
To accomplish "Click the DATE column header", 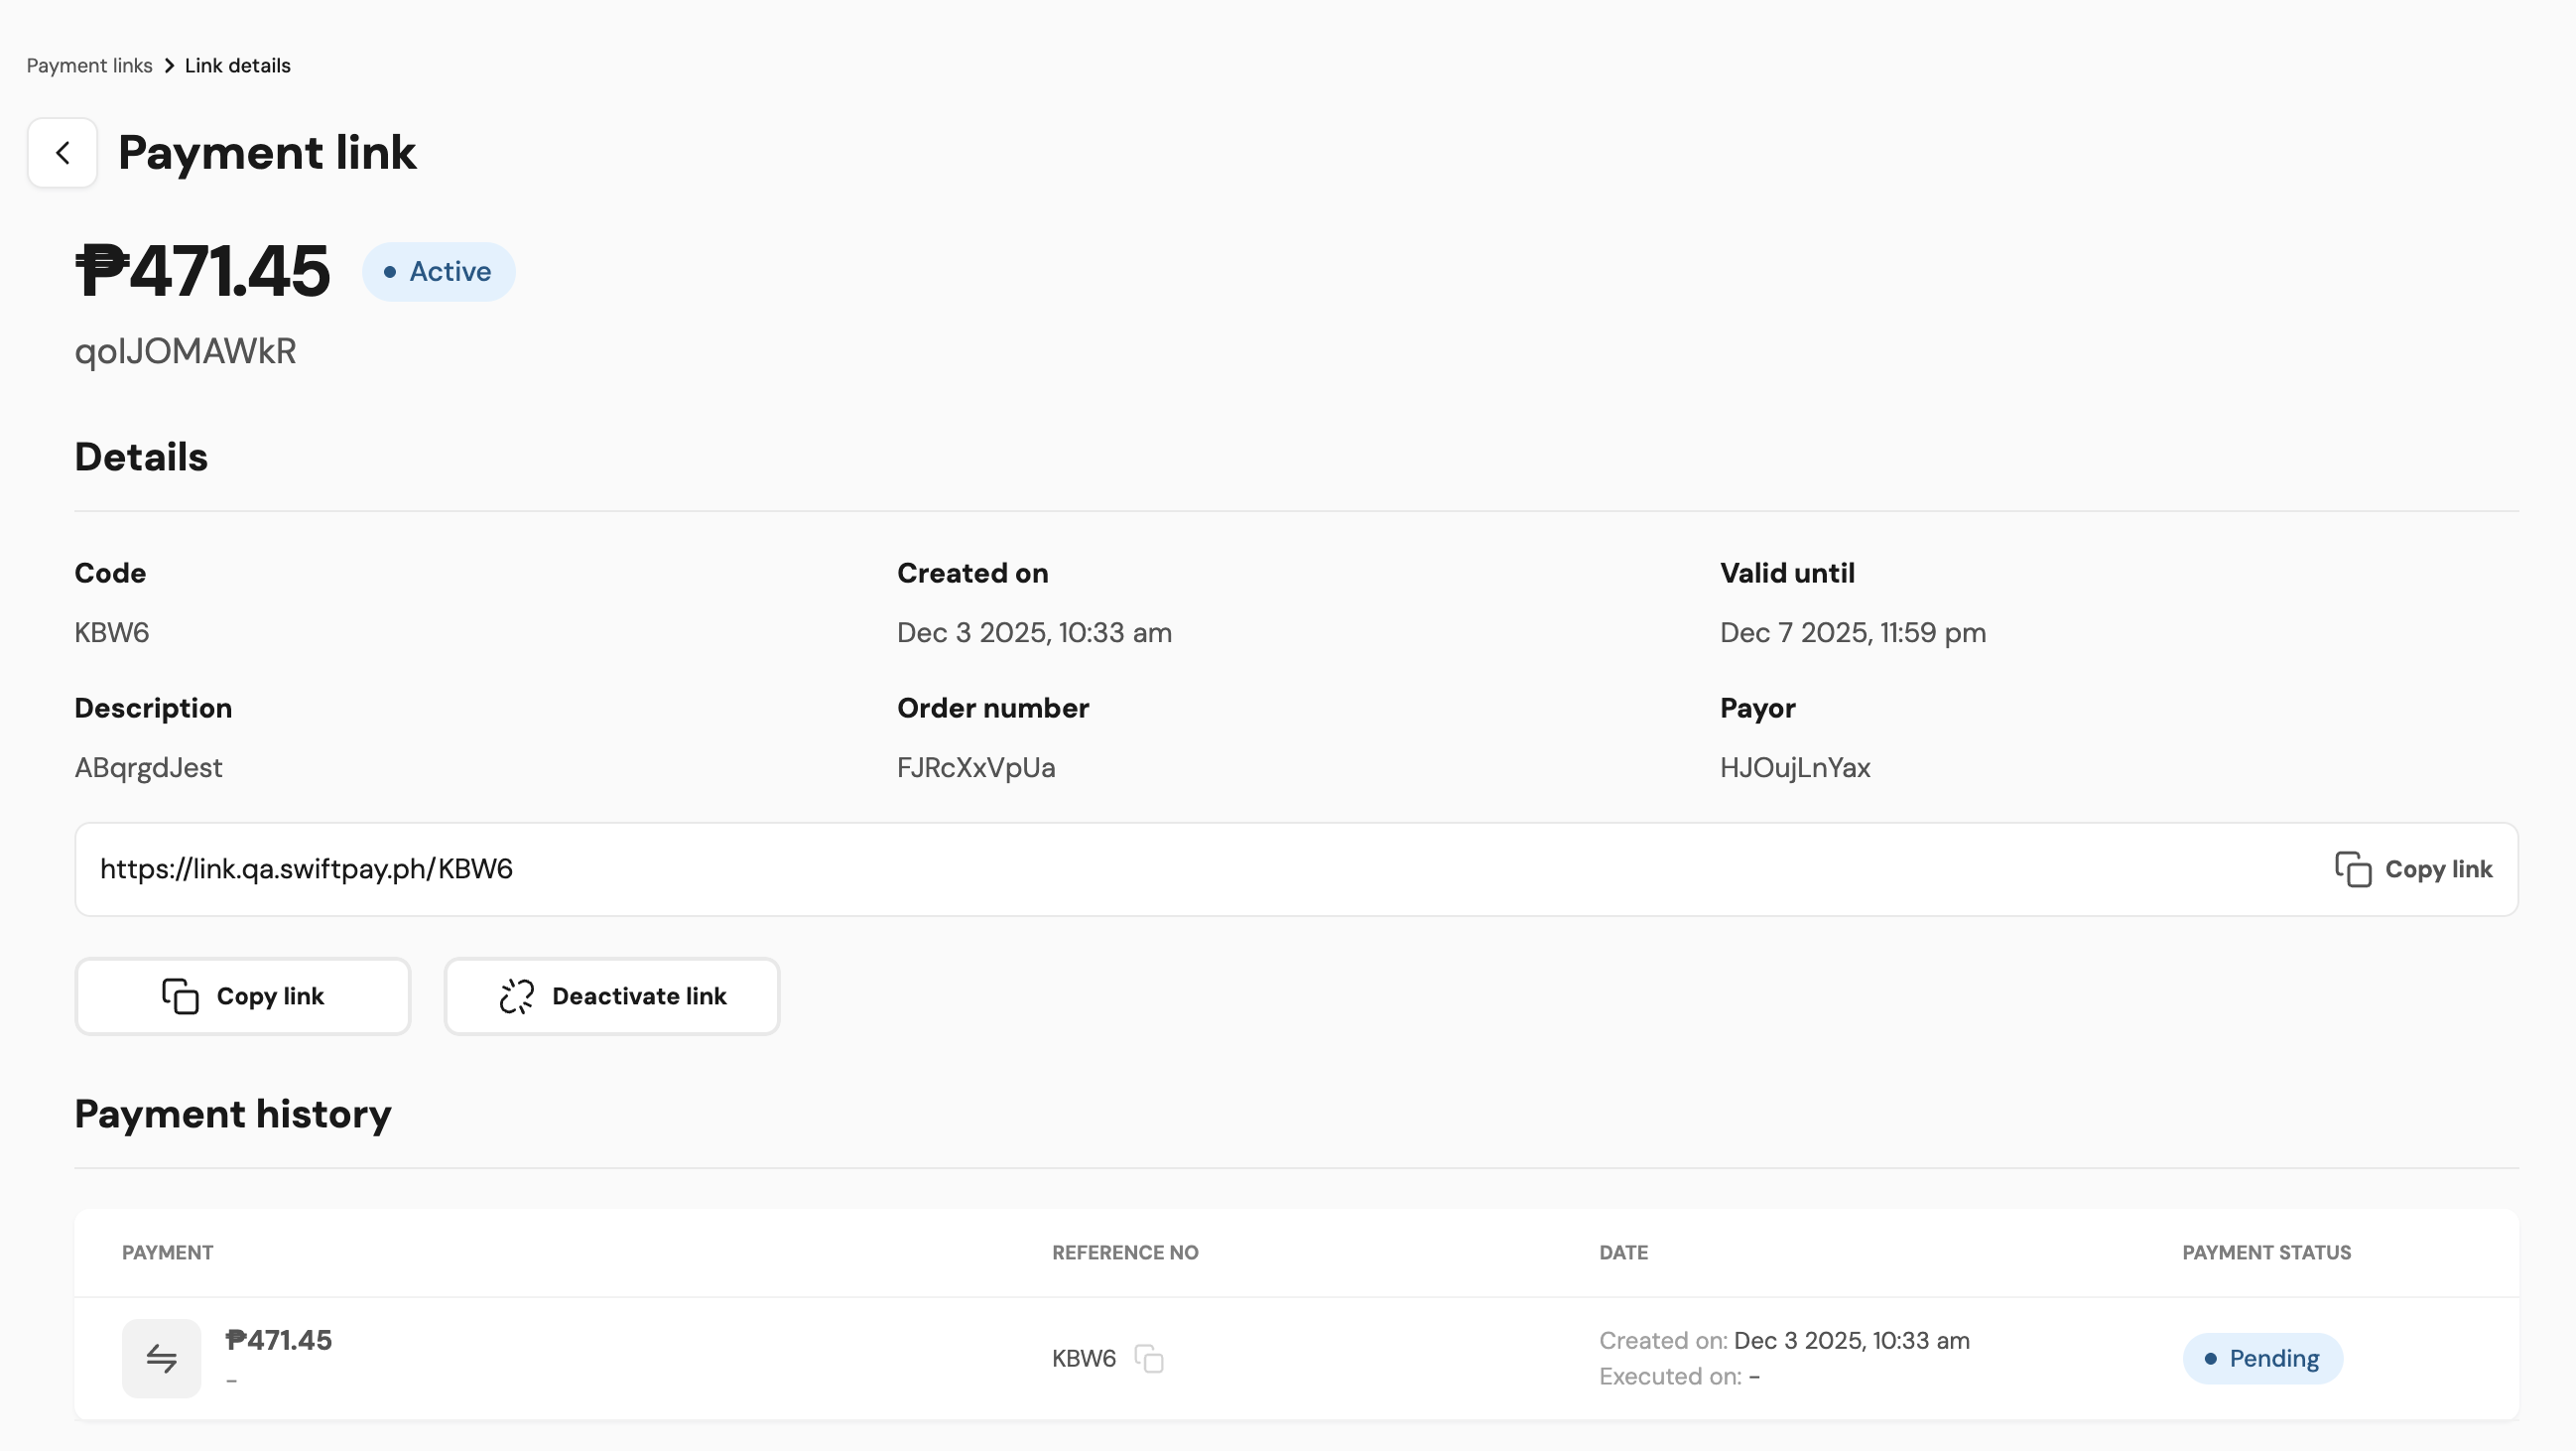I will pyautogui.click(x=1622, y=1252).
